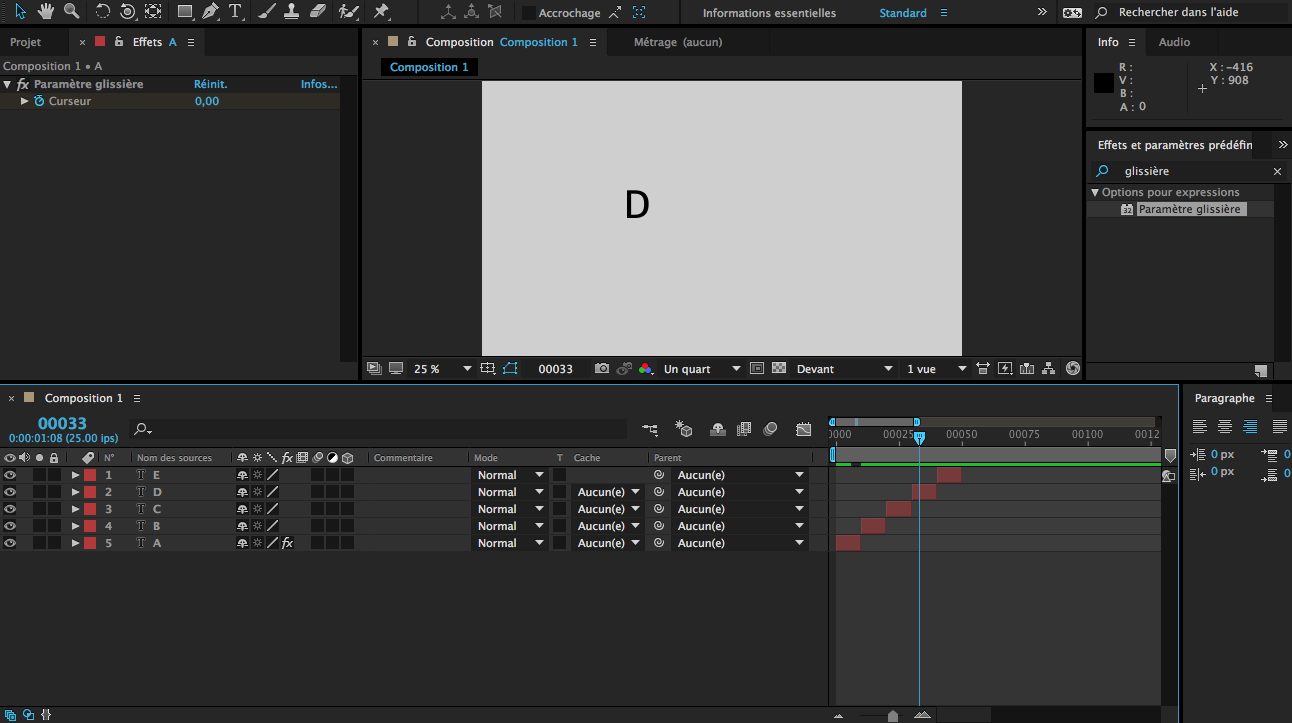Open the RGB channel display icon
This screenshot has height=723, width=1292.
click(x=645, y=369)
